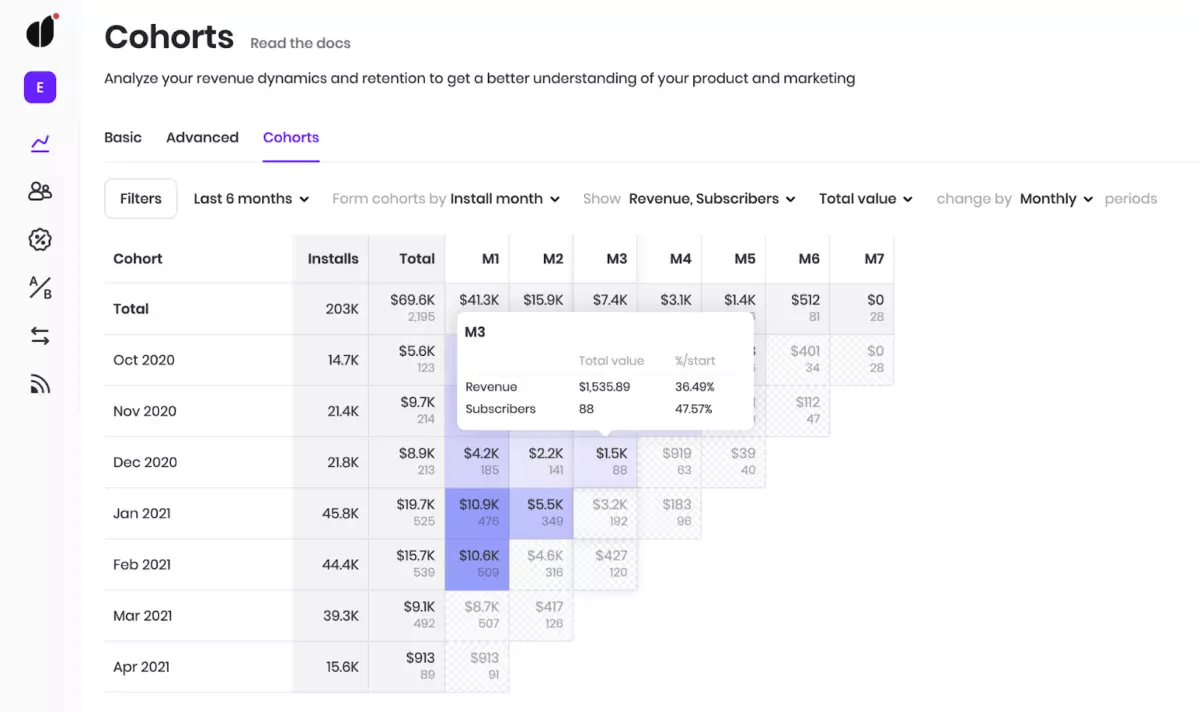Expand the Install month dropdown
The height and width of the screenshot is (712, 1199).
505,199
